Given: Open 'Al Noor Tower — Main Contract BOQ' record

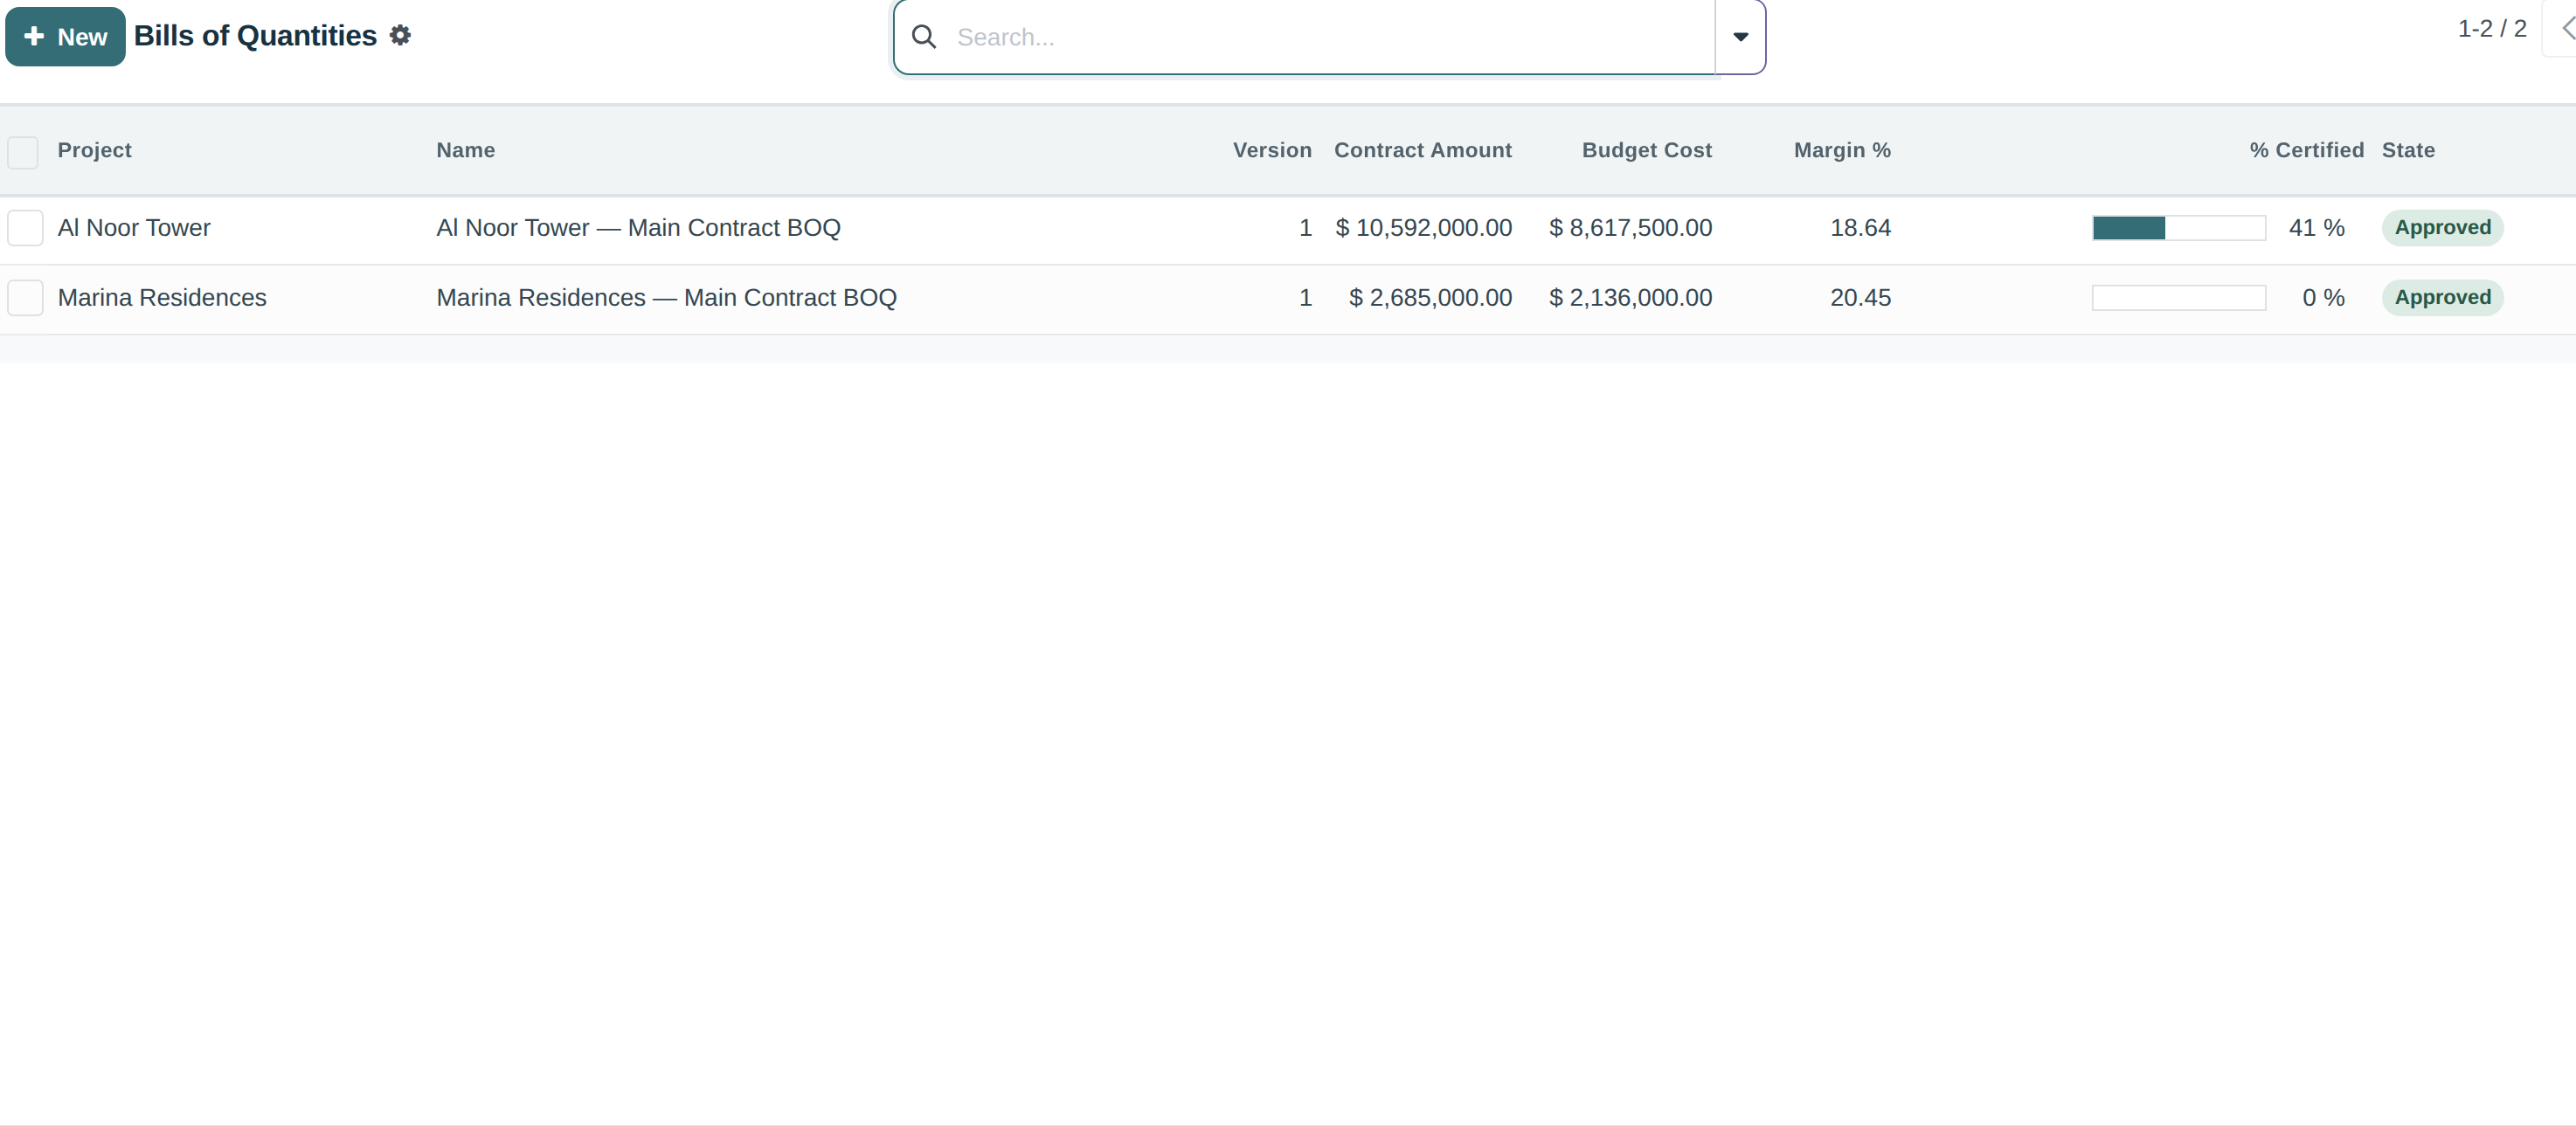Looking at the screenshot, I should click(x=638, y=228).
